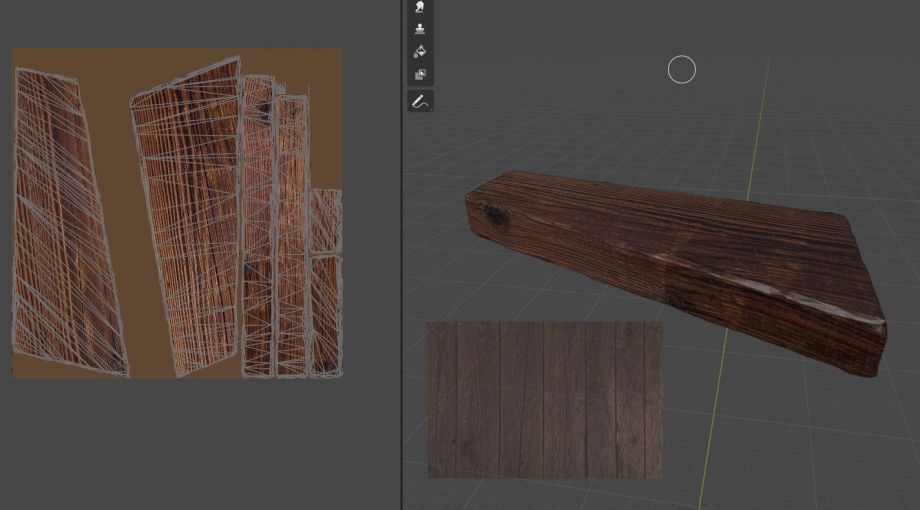Click the small upper-right UV island
This screenshot has width=920, height=510.
click(326, 220)
